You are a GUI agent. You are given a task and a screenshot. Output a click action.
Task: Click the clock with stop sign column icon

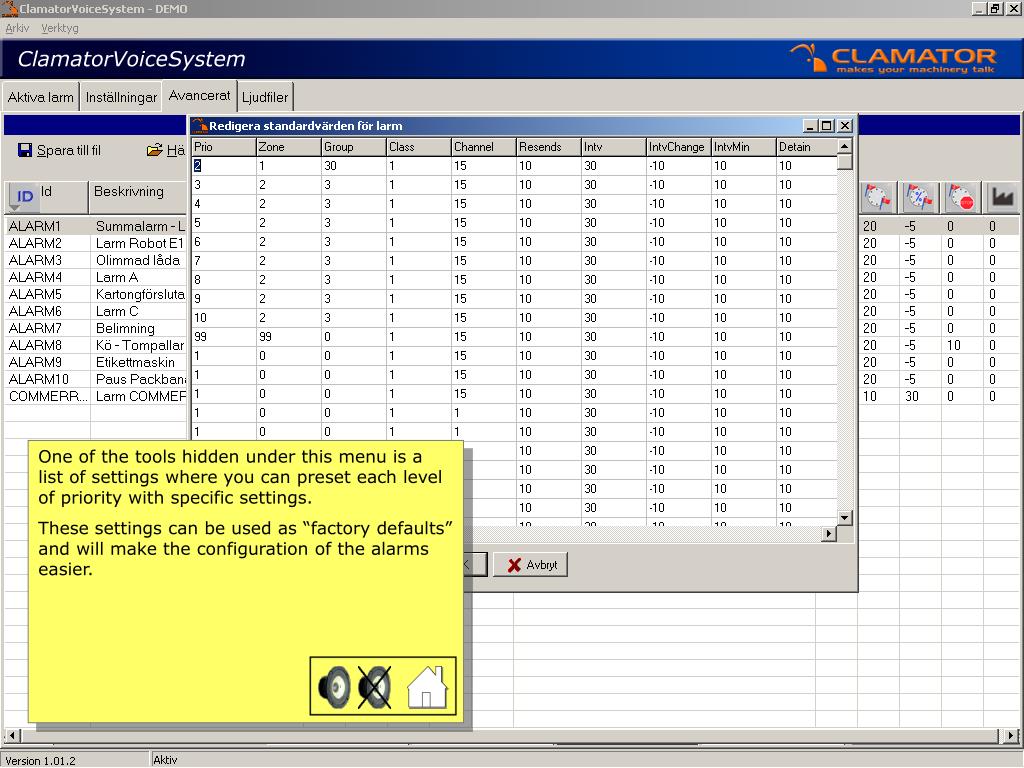(x=961, y=197)
